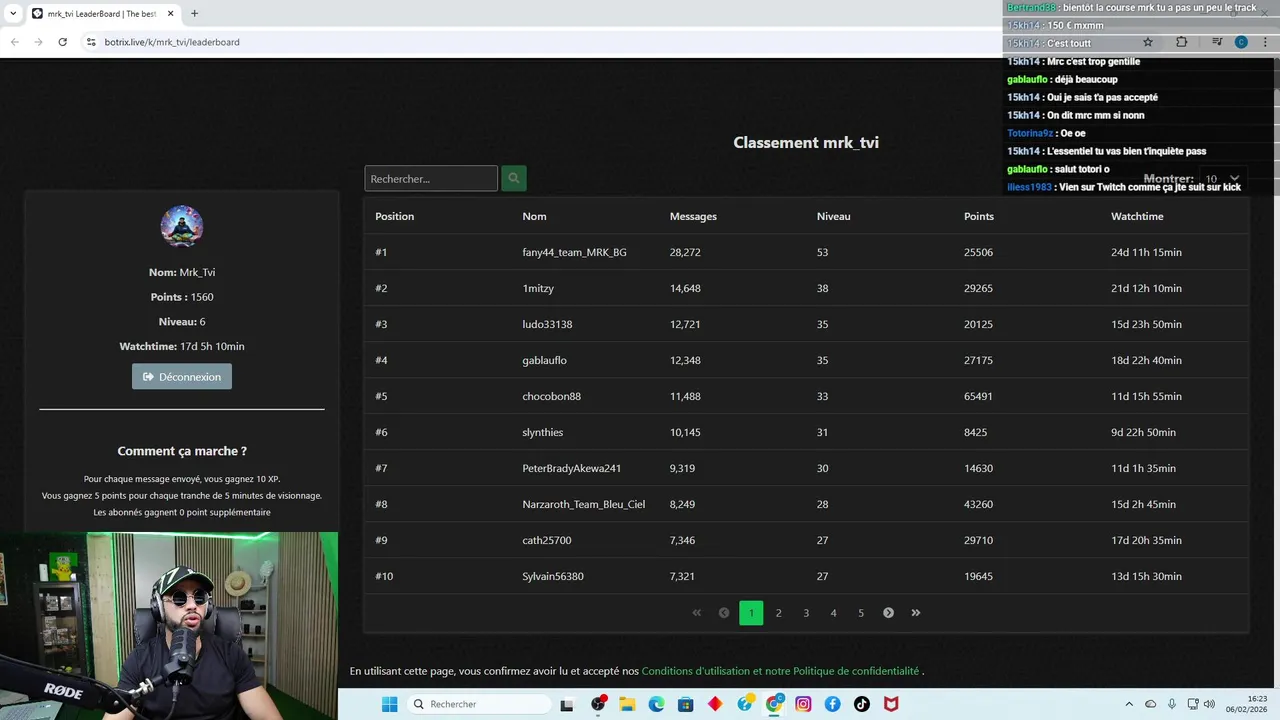This screenshot has height=720, width=1280.
Task: Open Task View on the taskbar
Action: [x=567, y=704]
